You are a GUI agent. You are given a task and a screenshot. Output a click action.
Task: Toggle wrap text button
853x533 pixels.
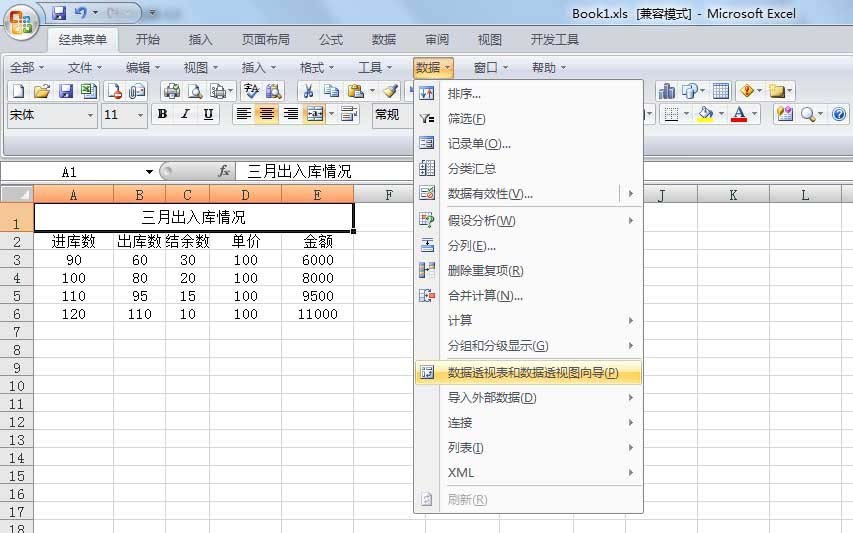(x=349, y=114)
